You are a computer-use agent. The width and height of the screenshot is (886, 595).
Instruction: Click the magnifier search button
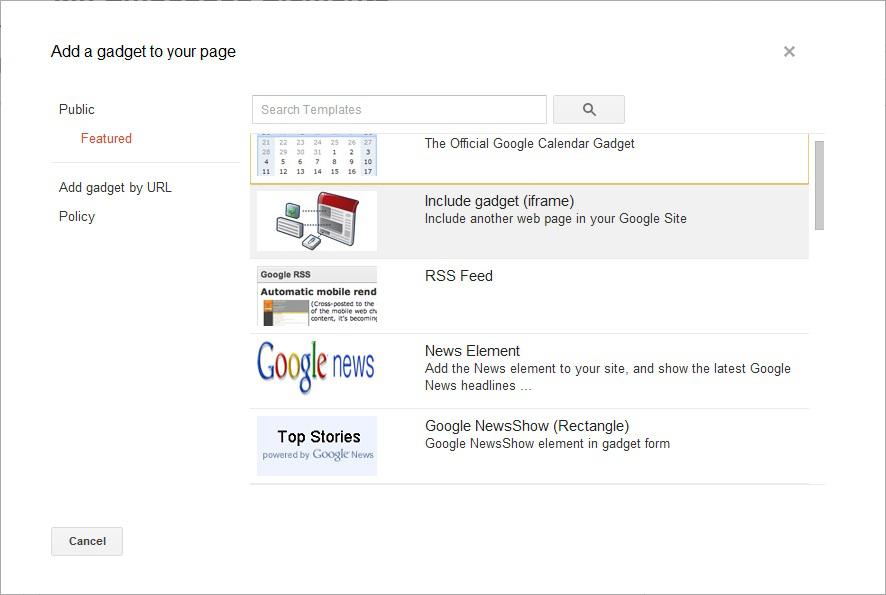589,110
